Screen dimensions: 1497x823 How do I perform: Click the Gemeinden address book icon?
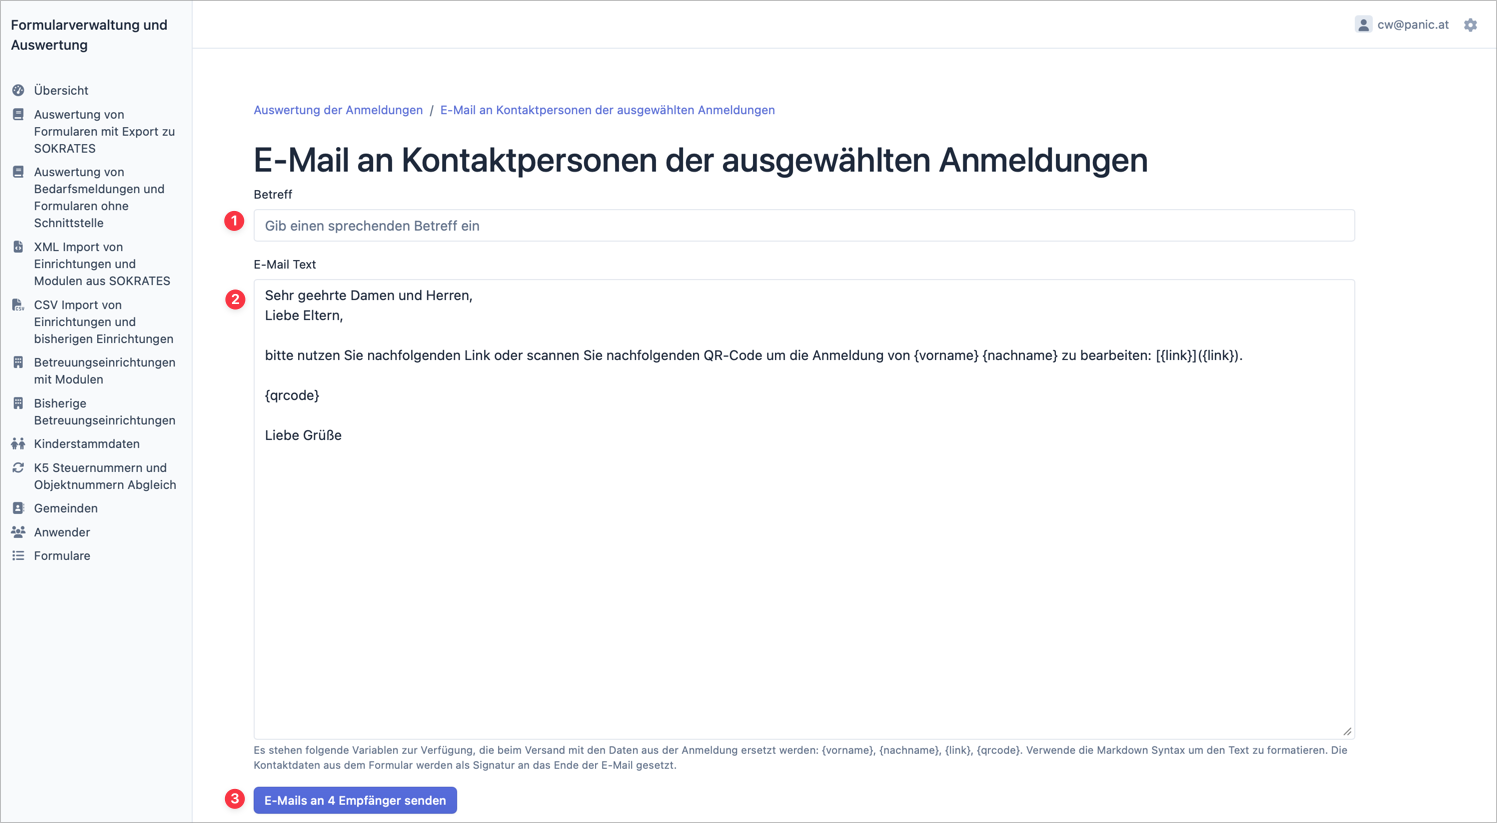(18, 508)
